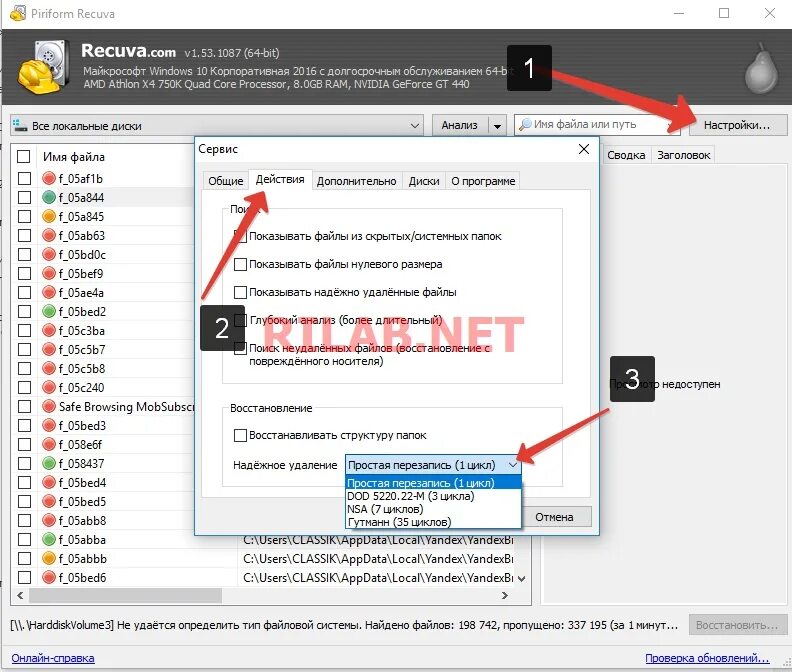Viewport: 792px width, 672px height.
Task: Check the box for file f_05abbb
Action: 24,558
